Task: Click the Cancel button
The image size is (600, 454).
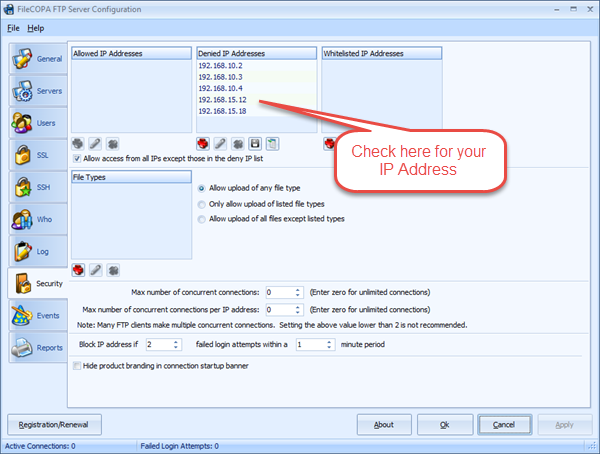Action: (x=504, y=425)
